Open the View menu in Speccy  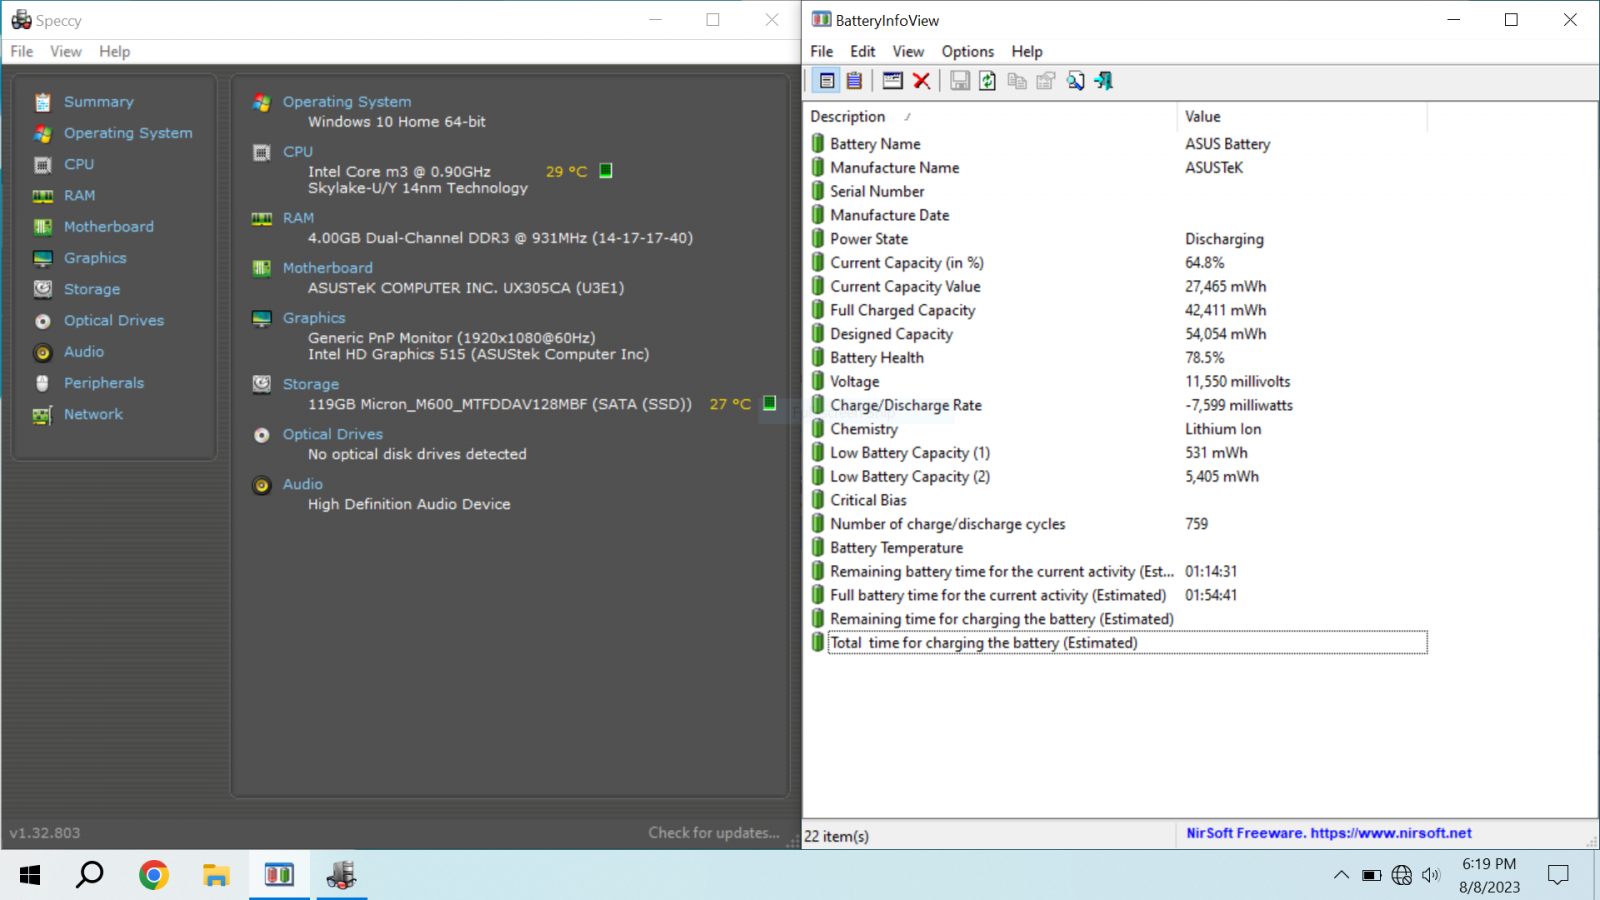[66, 52]
